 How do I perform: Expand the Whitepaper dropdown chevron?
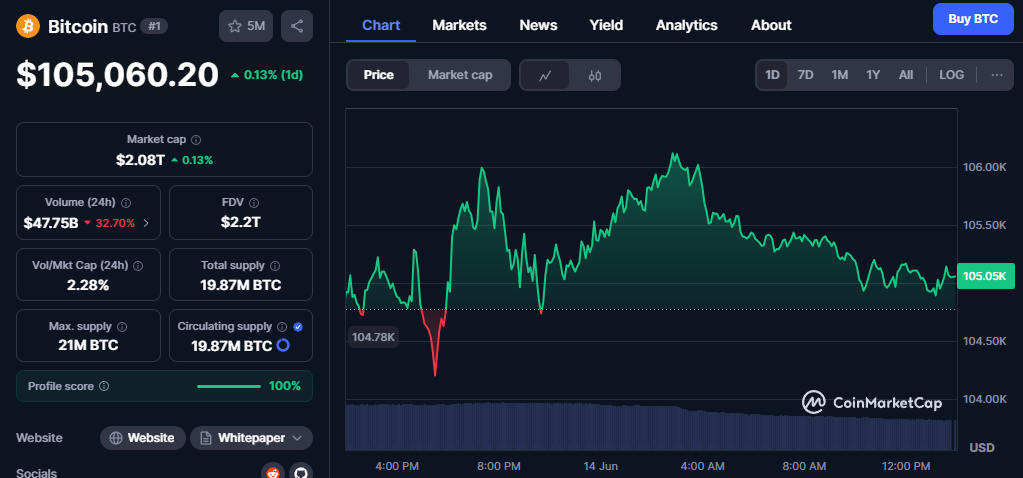[298, 438]
